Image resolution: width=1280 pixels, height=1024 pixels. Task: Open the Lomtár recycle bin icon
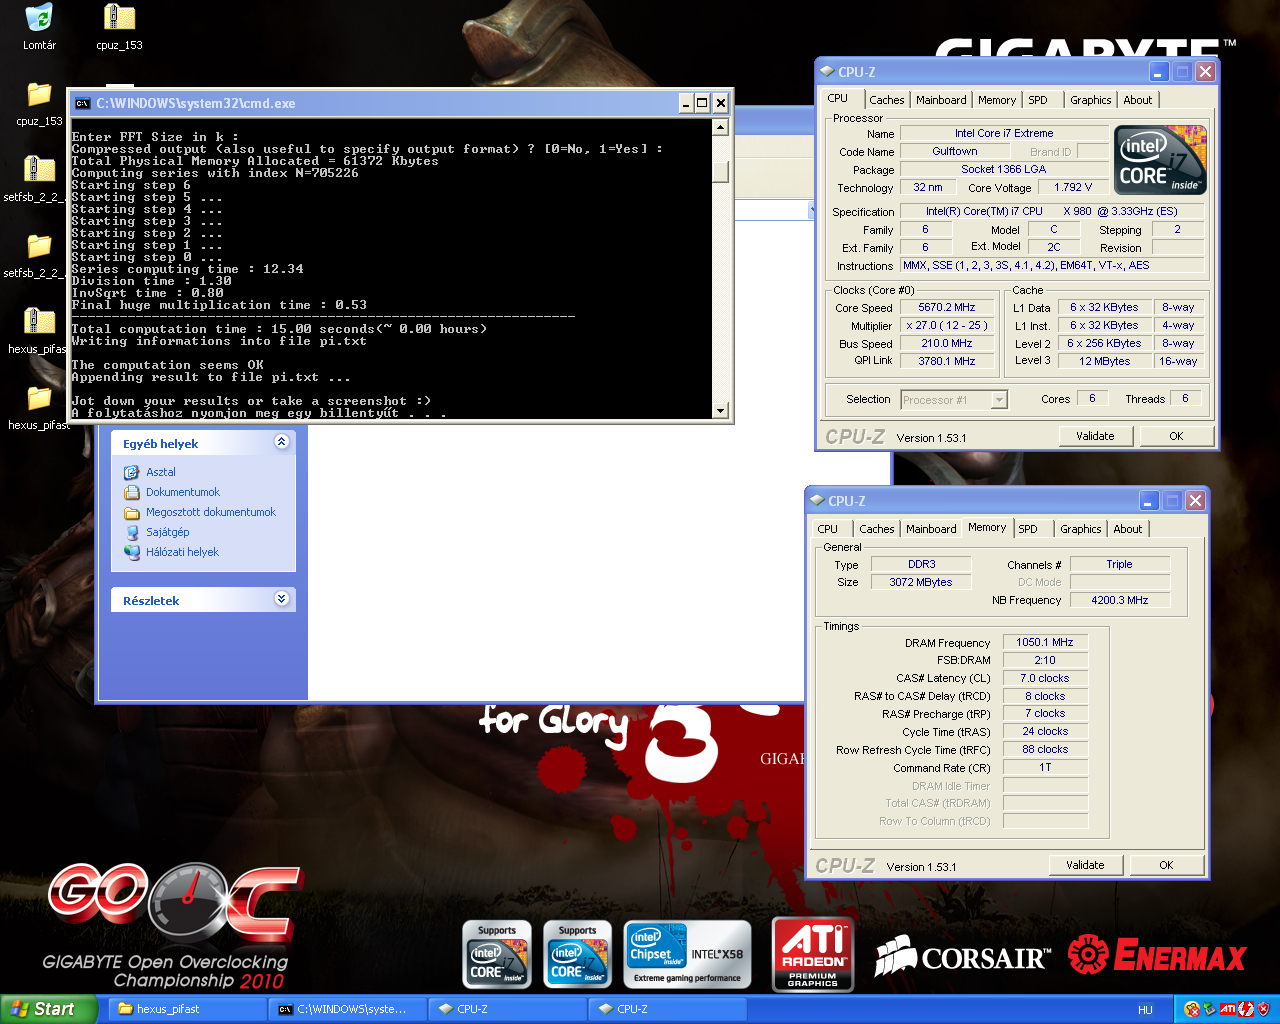pos(39,18)
